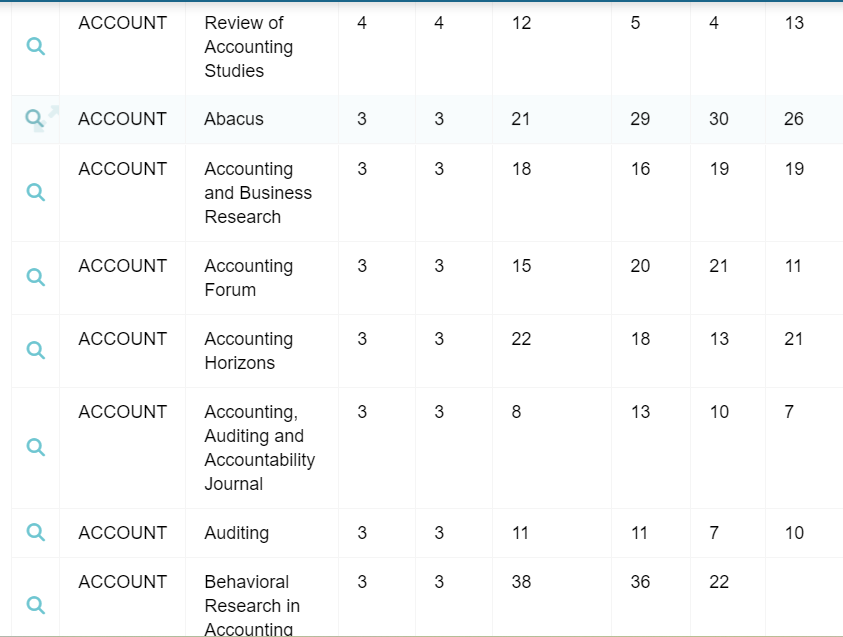The width and height of the screenshot is (843, 637).
Task: Click Behavioral Research in Accounting title
Action: tap(251, 606)
